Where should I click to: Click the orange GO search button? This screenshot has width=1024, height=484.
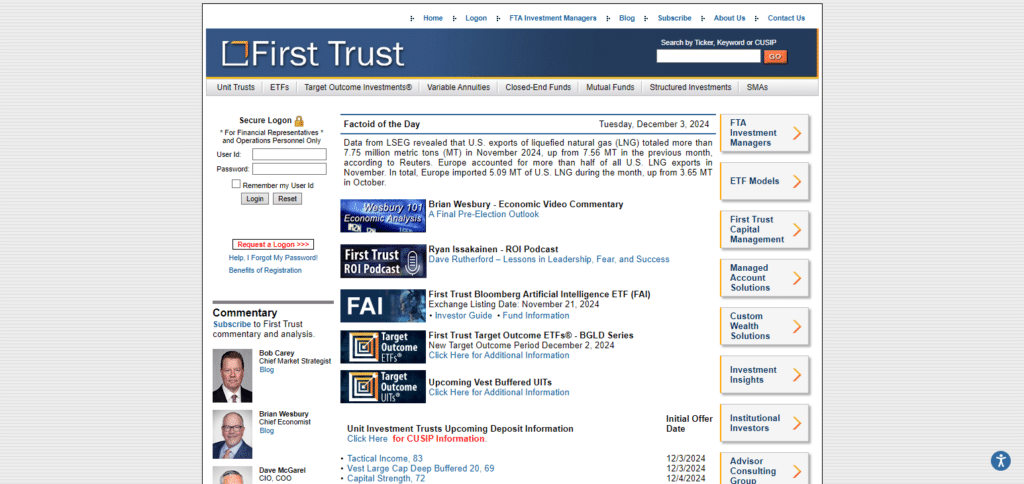(x=775, y=57)
